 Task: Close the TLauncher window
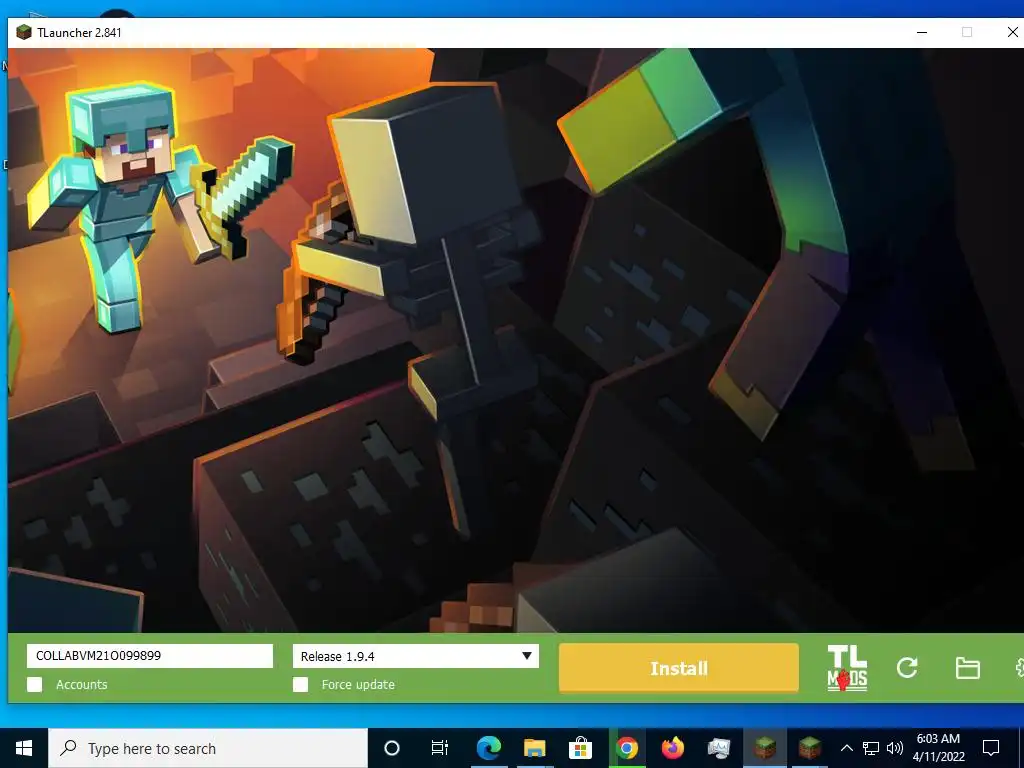point(1012,32)
